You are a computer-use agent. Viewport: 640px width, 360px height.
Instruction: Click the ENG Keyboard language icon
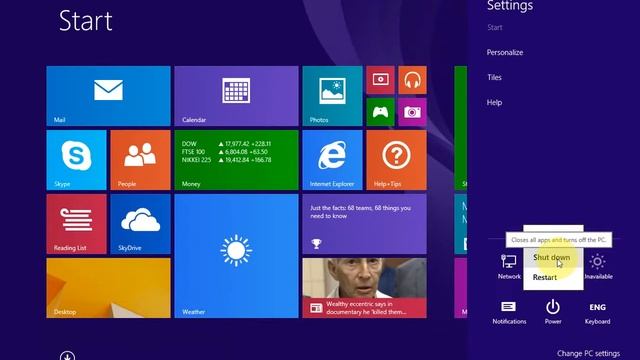598,312
